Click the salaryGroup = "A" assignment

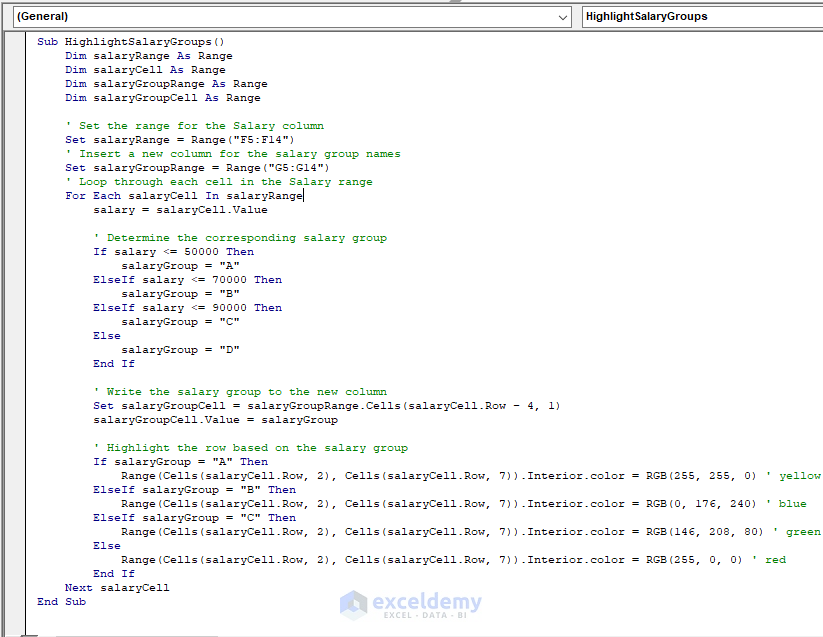coord(181,266)
